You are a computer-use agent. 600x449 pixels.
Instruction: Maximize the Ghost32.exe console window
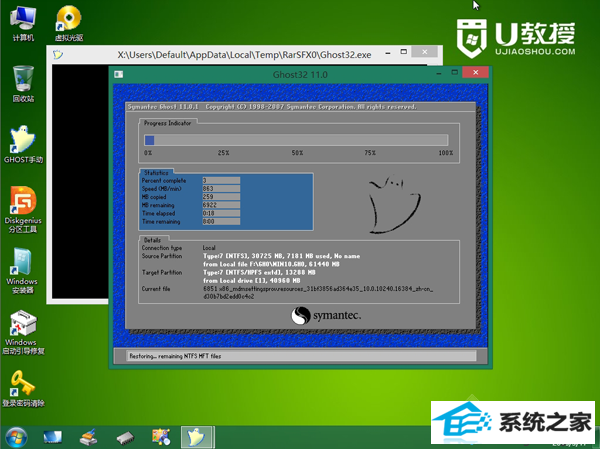[403, 52]
